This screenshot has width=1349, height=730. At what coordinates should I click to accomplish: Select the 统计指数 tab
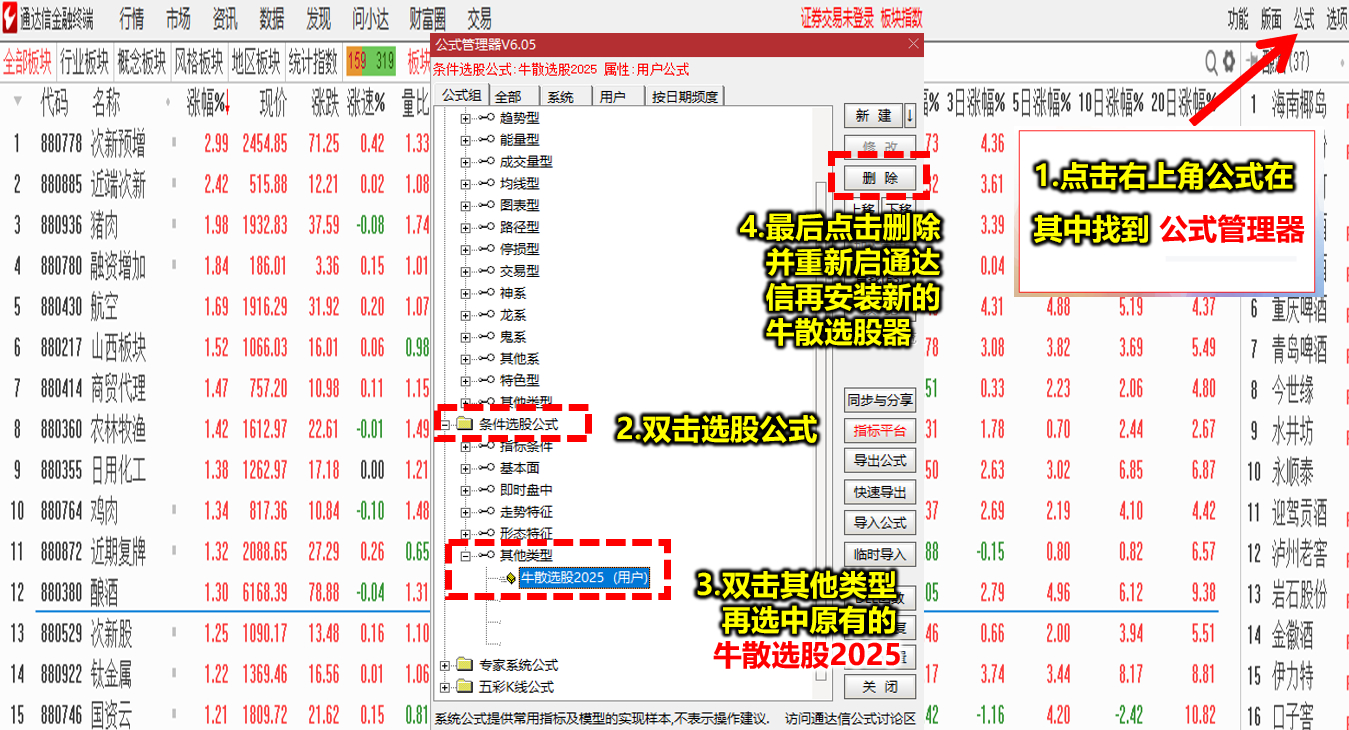click(x=313, y=62)
